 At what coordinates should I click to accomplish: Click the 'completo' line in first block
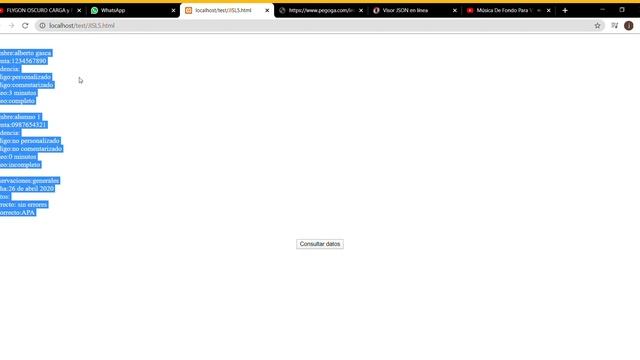(x=18, y=101)
